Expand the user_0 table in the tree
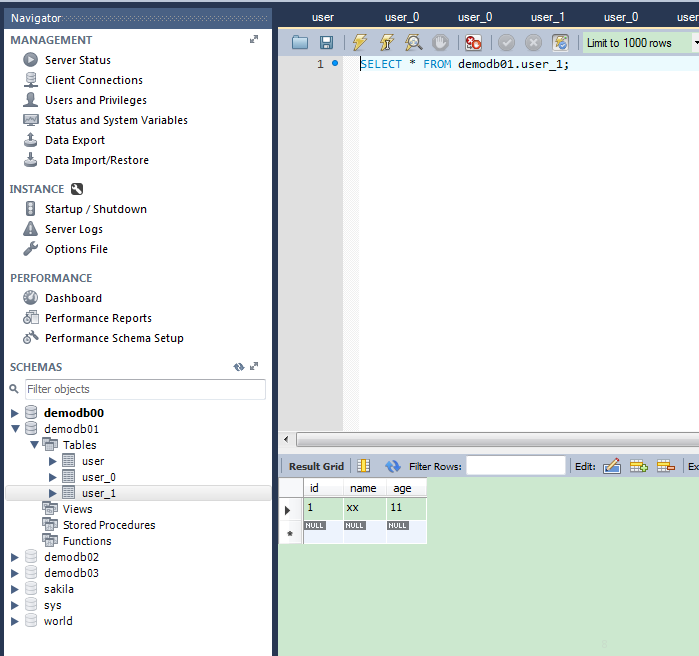699x656 pixels. click(x=53, y=477)
